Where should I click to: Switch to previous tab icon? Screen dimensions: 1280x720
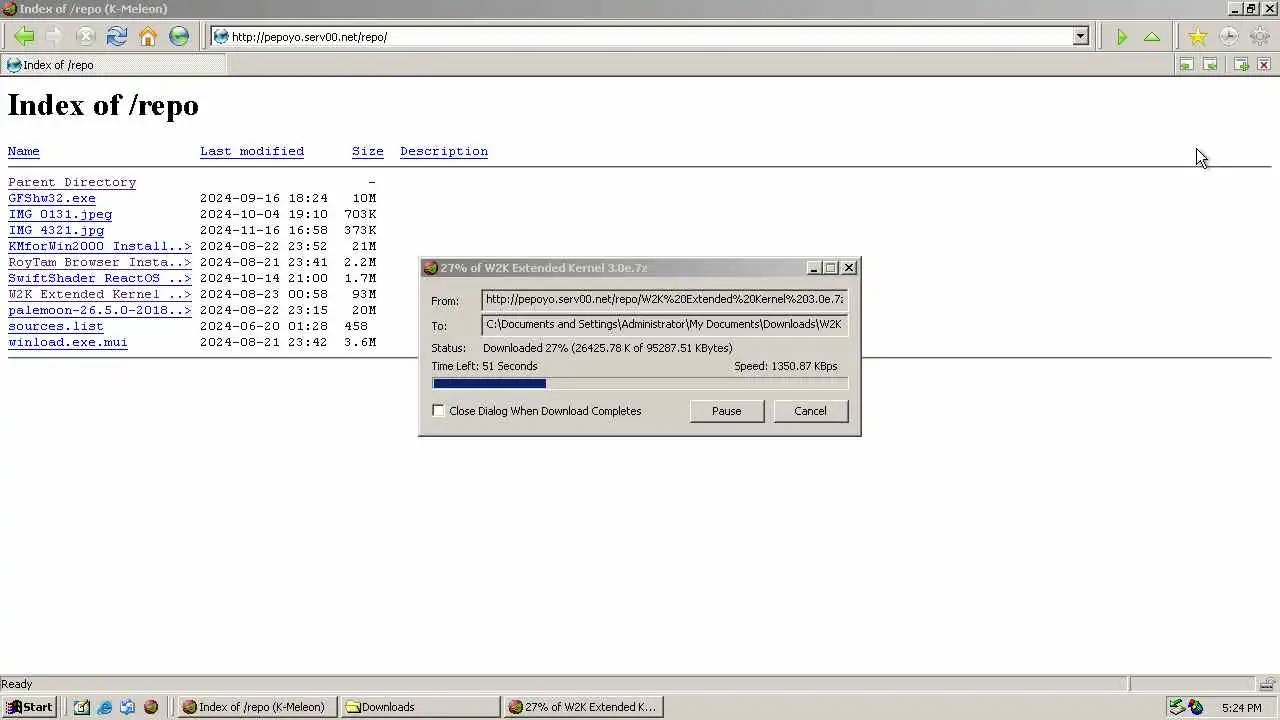pyautogui.click(x=1186, y=64)
